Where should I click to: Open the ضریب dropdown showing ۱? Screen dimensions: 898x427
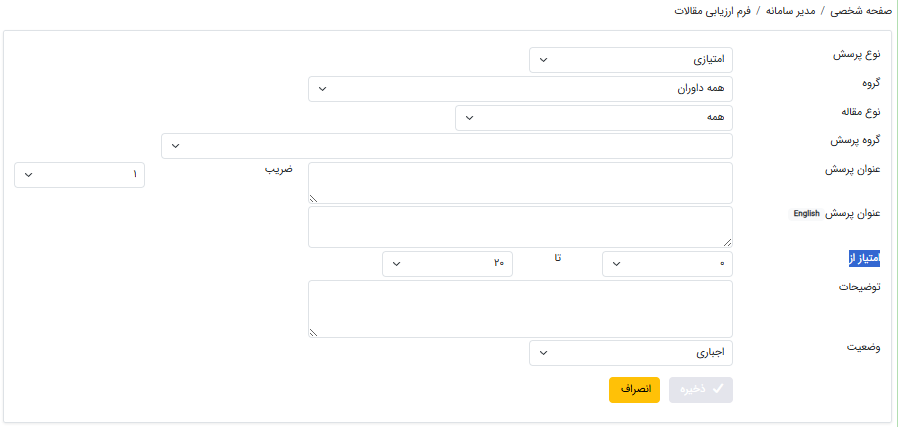click(x=80, y=175)
